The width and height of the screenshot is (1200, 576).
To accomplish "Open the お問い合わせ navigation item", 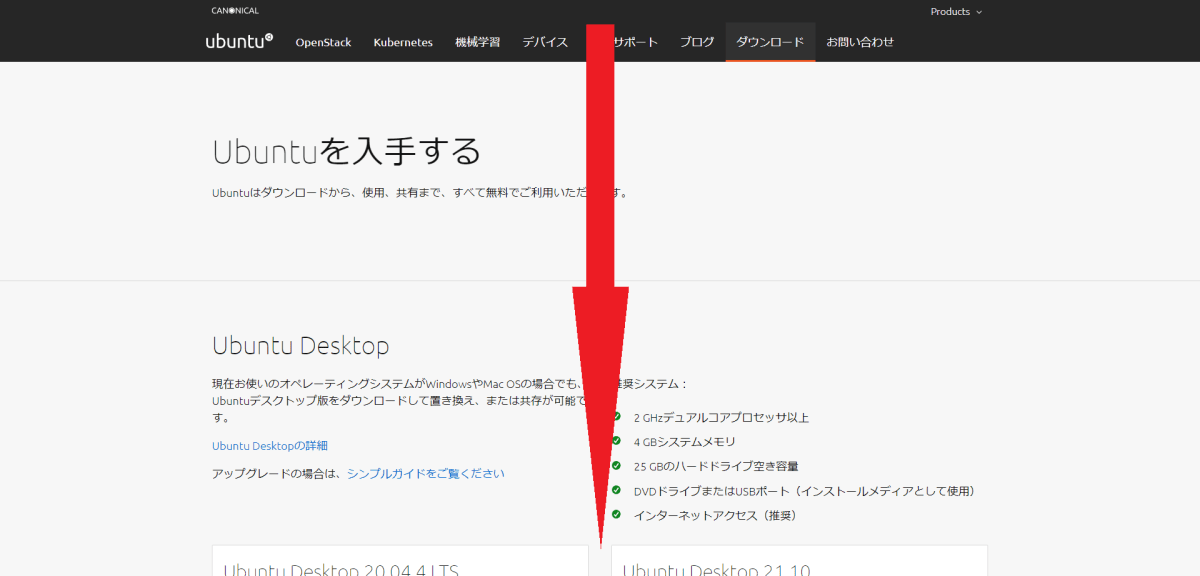I will (x=860, y=42).
